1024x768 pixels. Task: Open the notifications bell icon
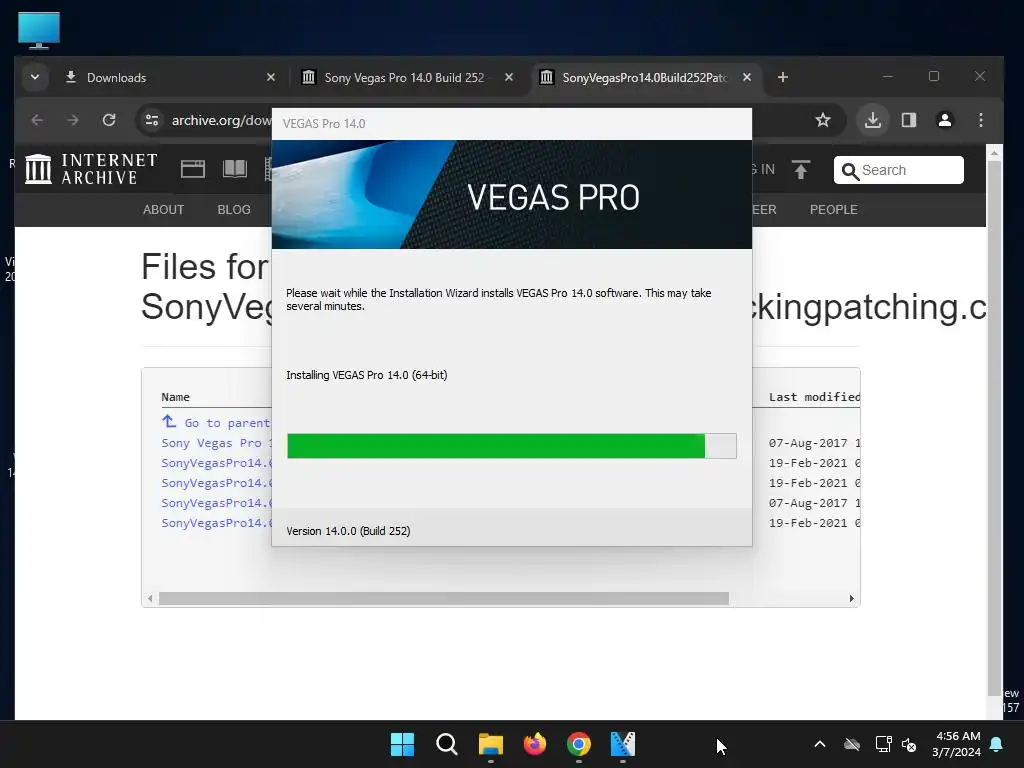tap(996, 744)
